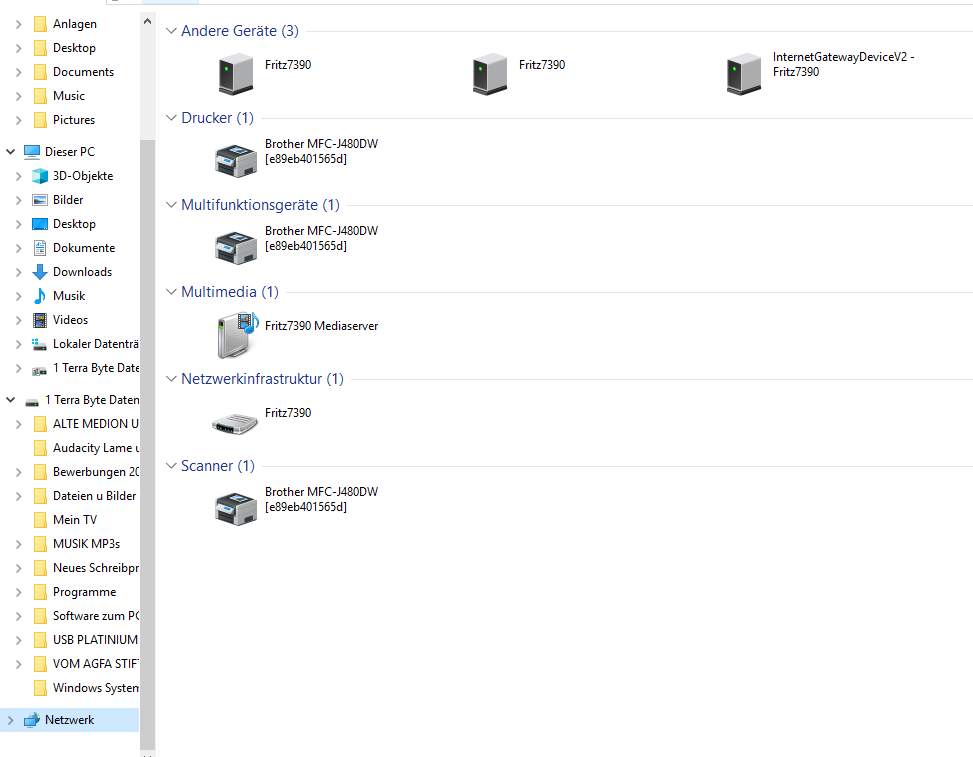Select Dateien u Bilder folder
The image size is (973, 757).
[94, 496]
